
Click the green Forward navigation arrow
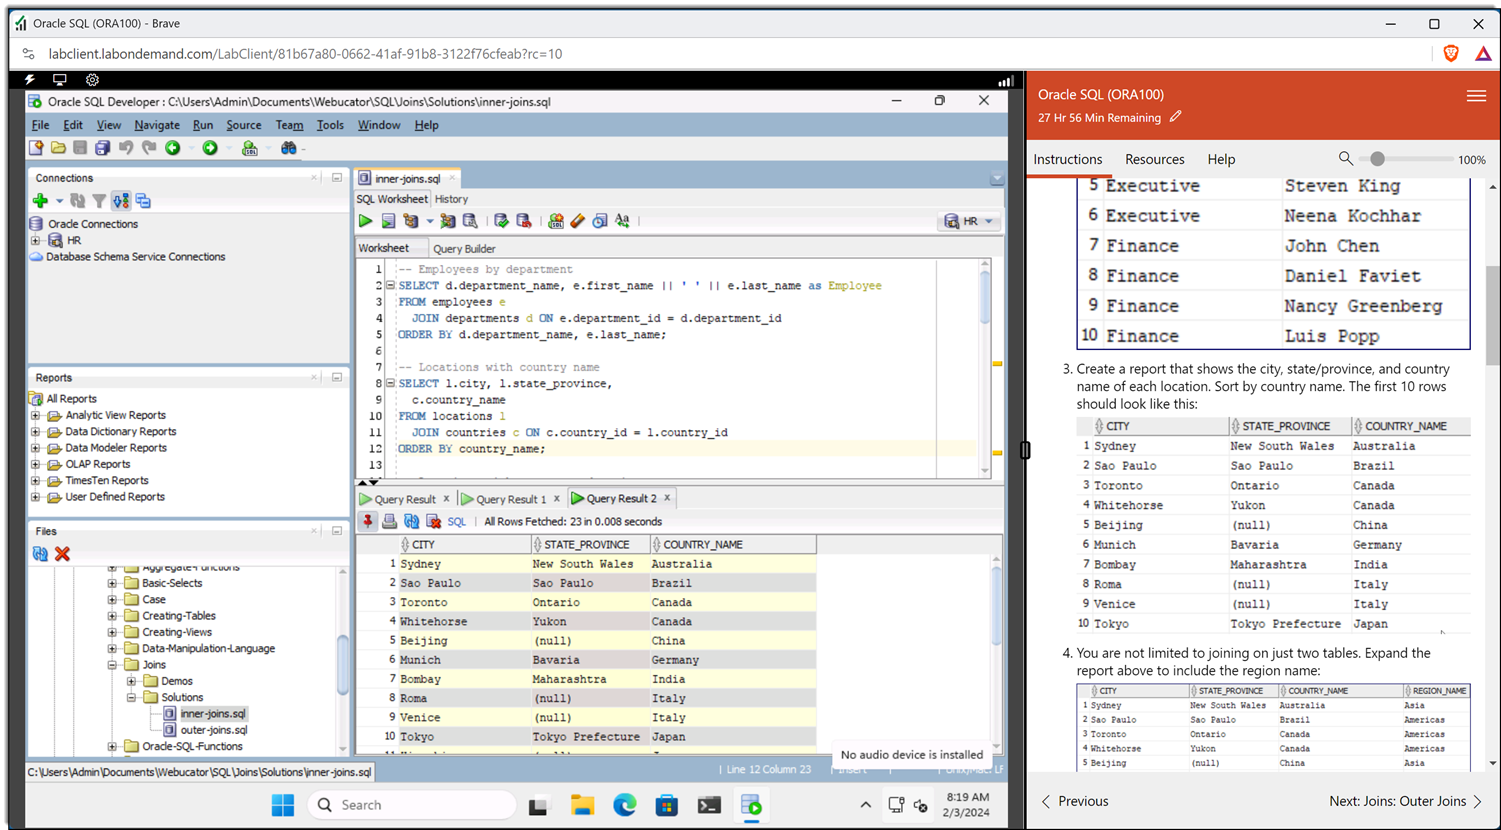(x=210, y=148)
